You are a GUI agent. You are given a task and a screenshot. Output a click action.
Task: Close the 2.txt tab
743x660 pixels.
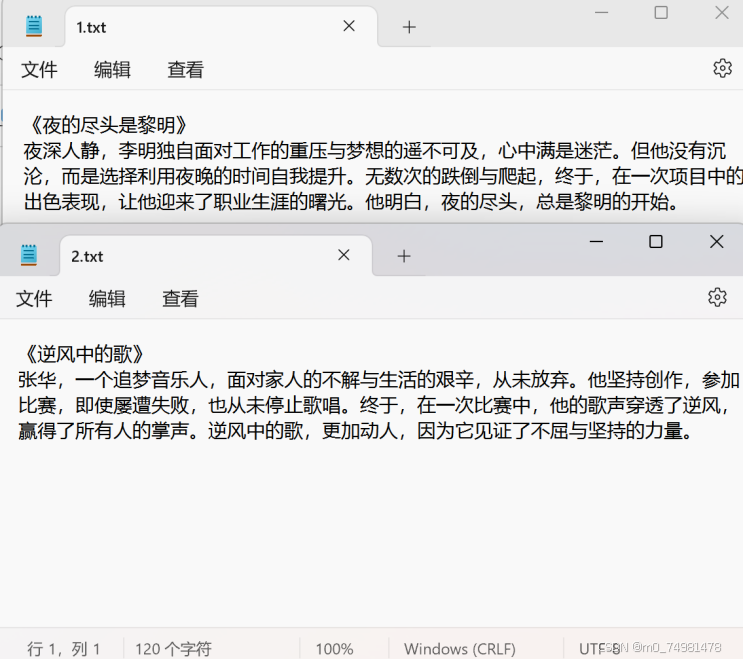[x=344, y=255]
